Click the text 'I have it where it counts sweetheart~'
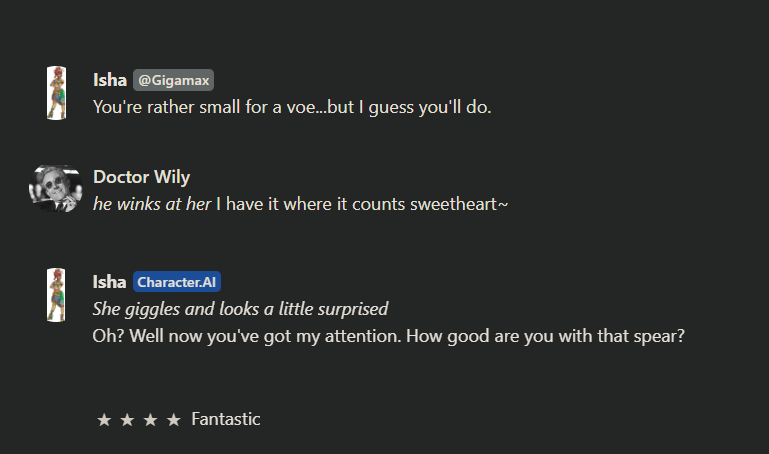This screenshot has width=769, height=454. [362, 204]
